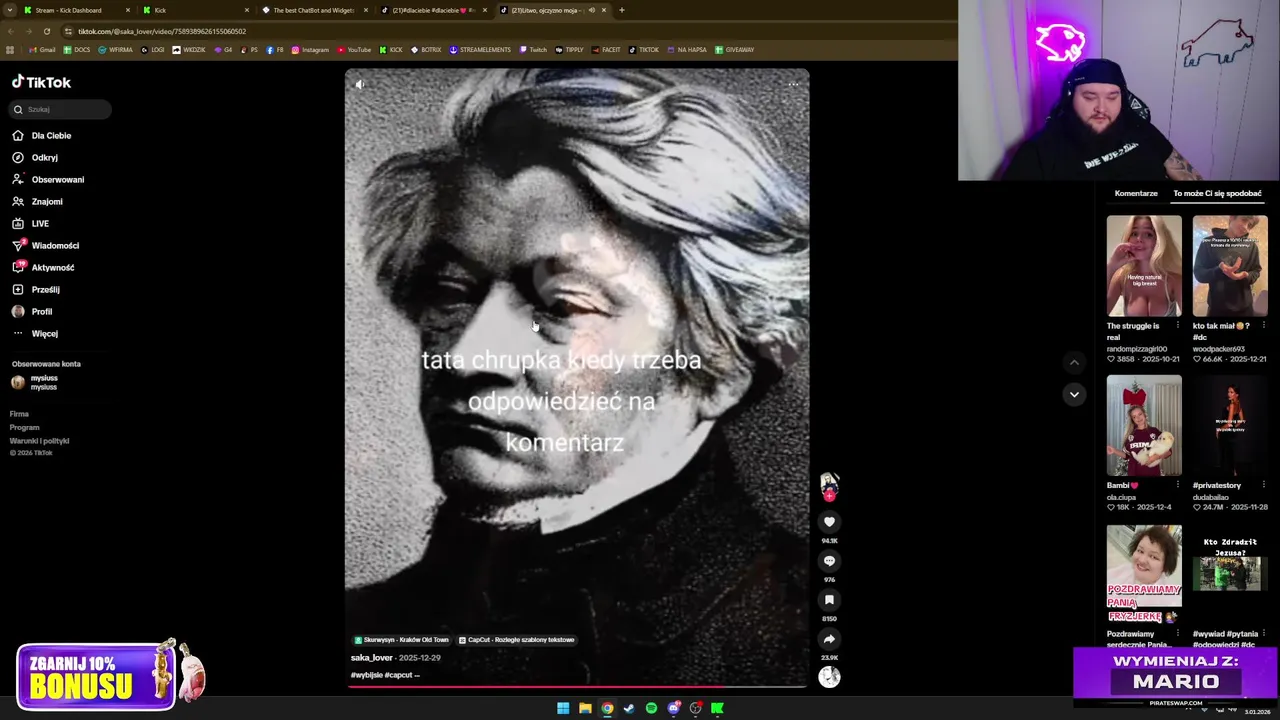The height and width of the screenshot is (720, 1280).
Task: Open the TikTok logo home link
Action: point(41,82)
